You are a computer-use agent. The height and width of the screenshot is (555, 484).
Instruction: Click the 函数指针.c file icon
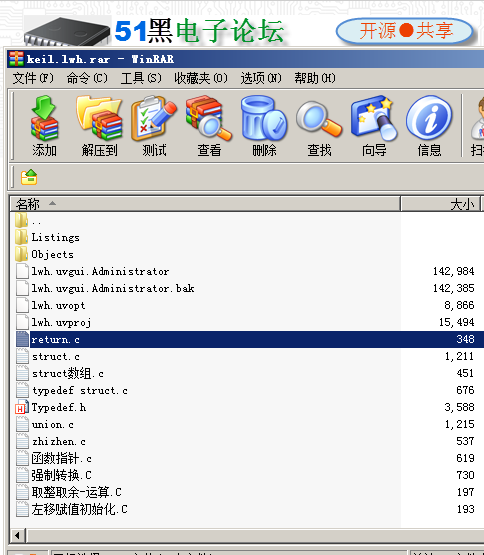[22, 458]
